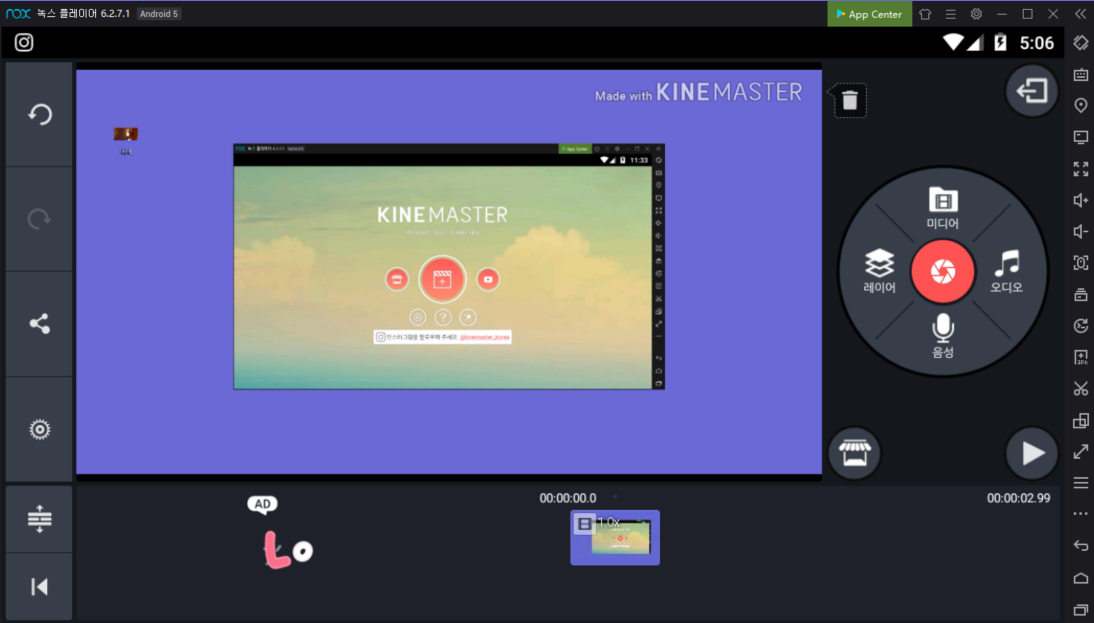Open Nox APK install tool
This screenshot has height=623, width=1094.
tap(1081, 357)
